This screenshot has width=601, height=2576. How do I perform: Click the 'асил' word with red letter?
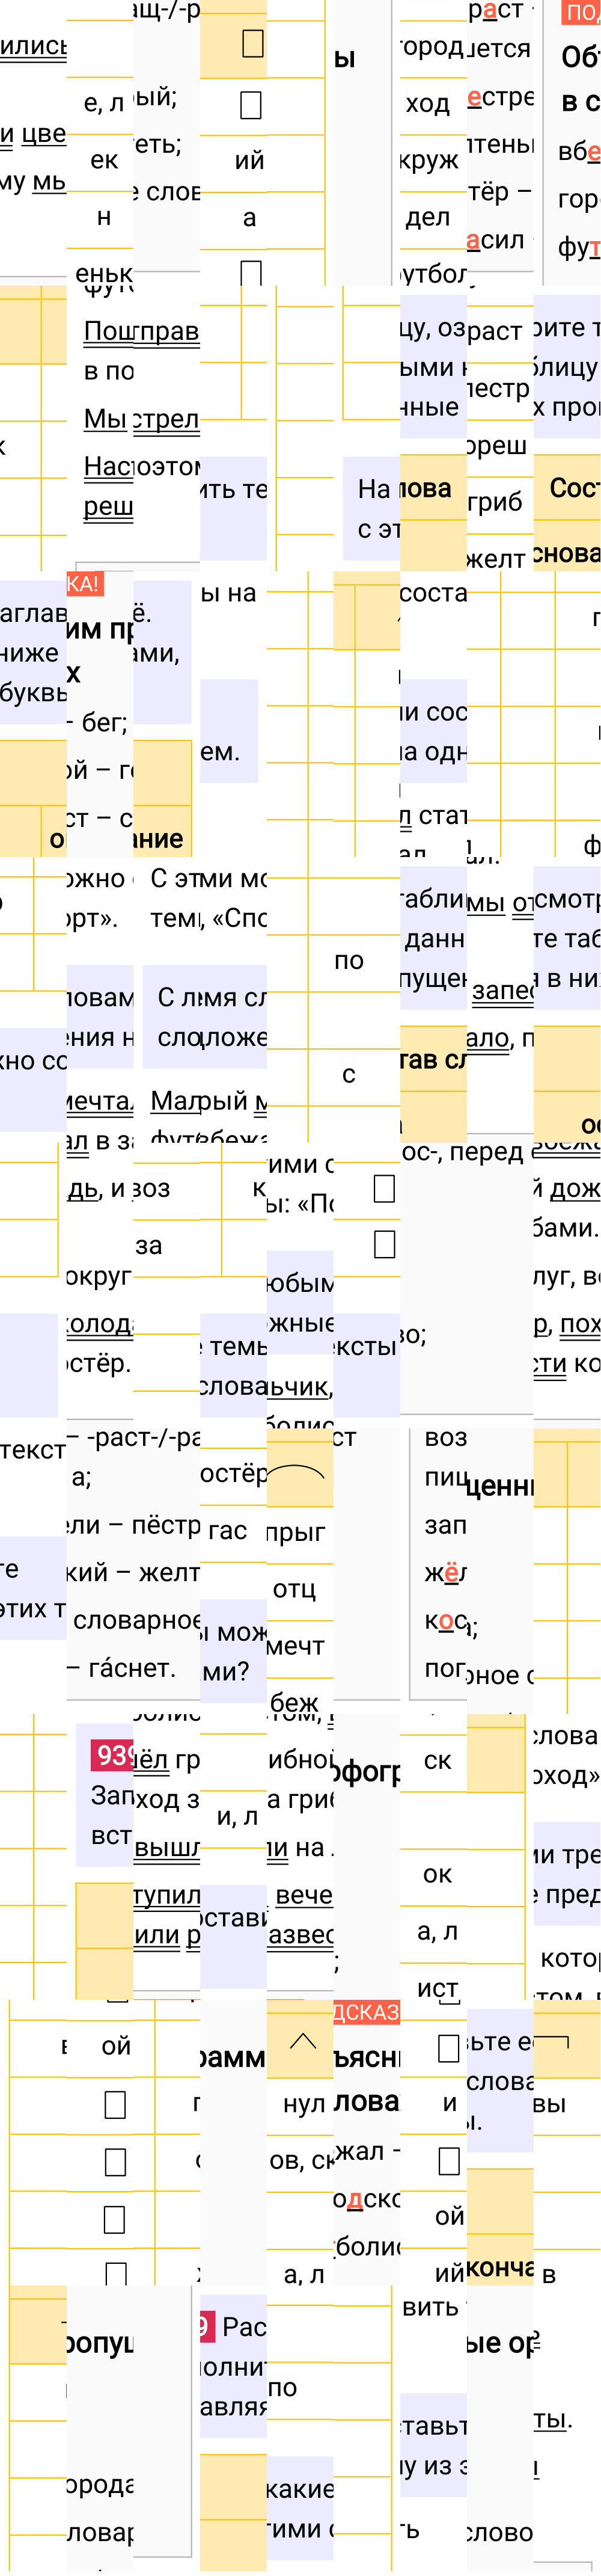[497, 240]
